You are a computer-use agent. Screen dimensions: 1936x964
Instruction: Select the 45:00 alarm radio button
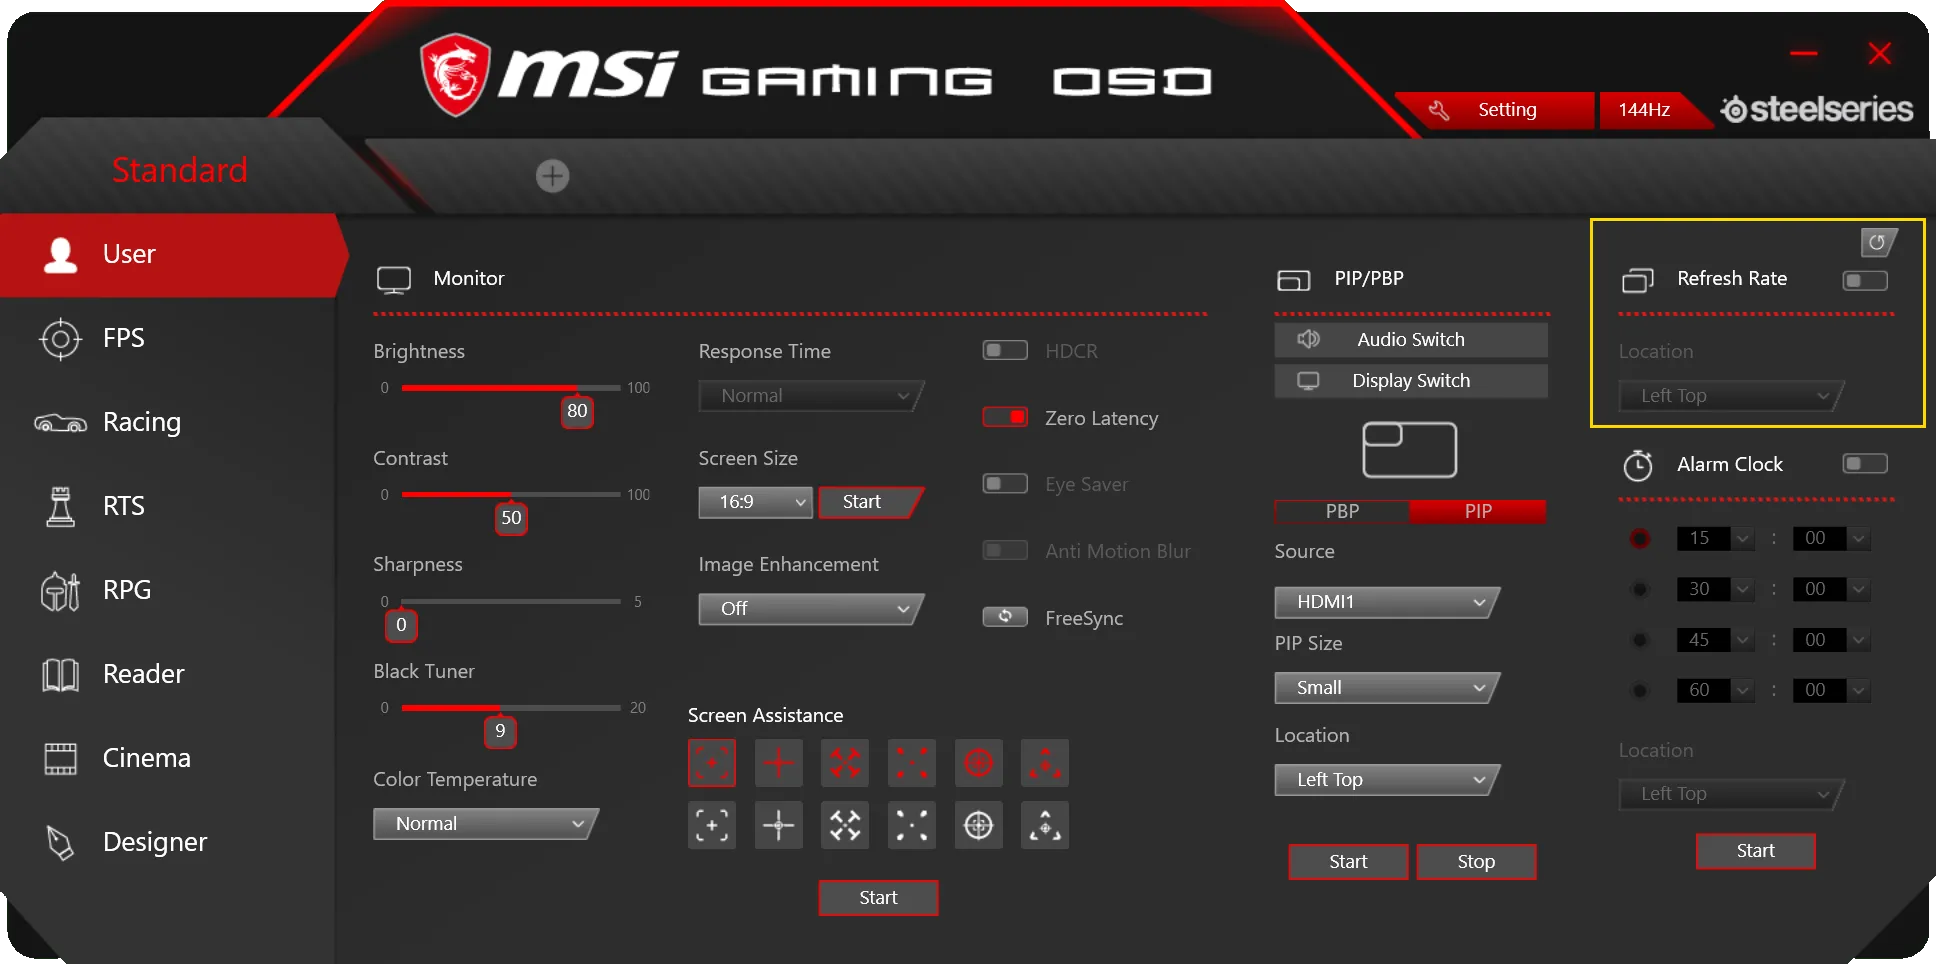[1640, 640]
